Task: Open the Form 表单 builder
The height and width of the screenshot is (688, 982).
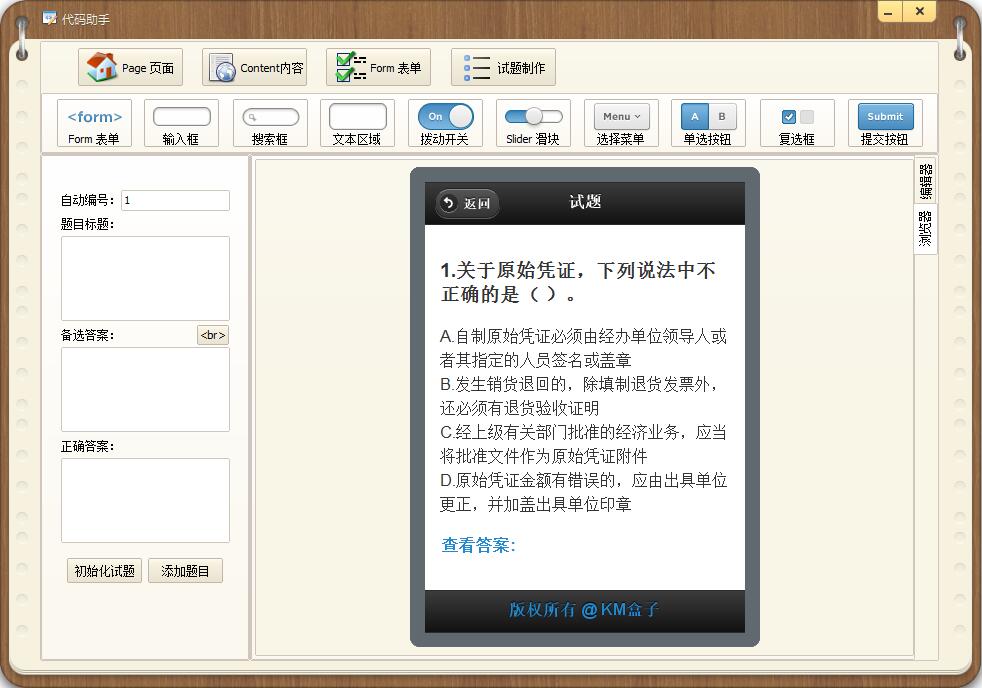Action: pyautogui.click(x=378, y=67)
